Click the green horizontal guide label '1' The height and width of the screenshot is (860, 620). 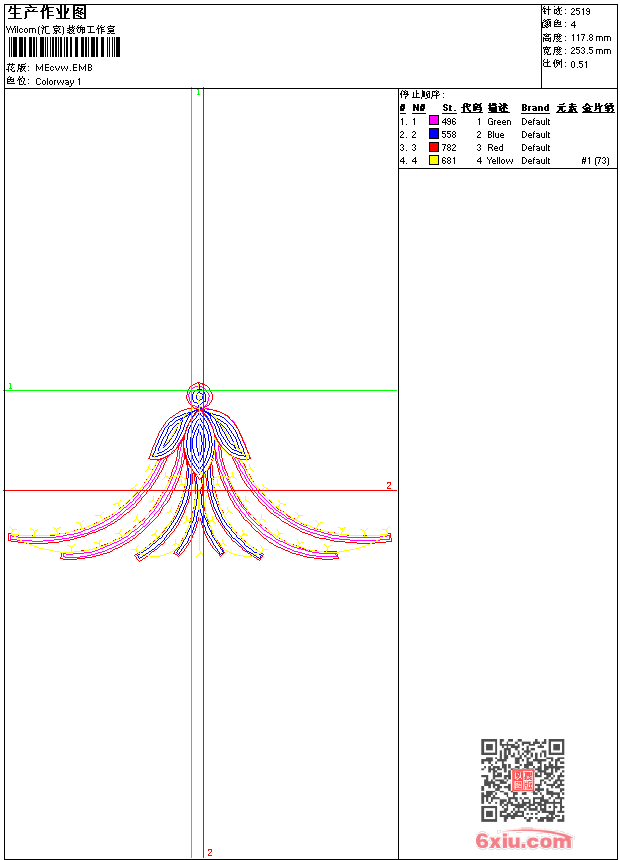(x=10, y=386)
